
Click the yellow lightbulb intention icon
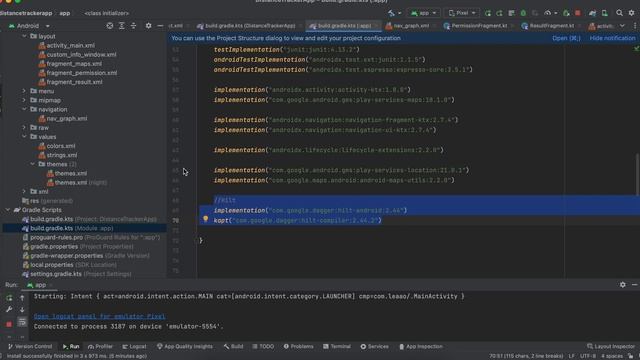206,219
